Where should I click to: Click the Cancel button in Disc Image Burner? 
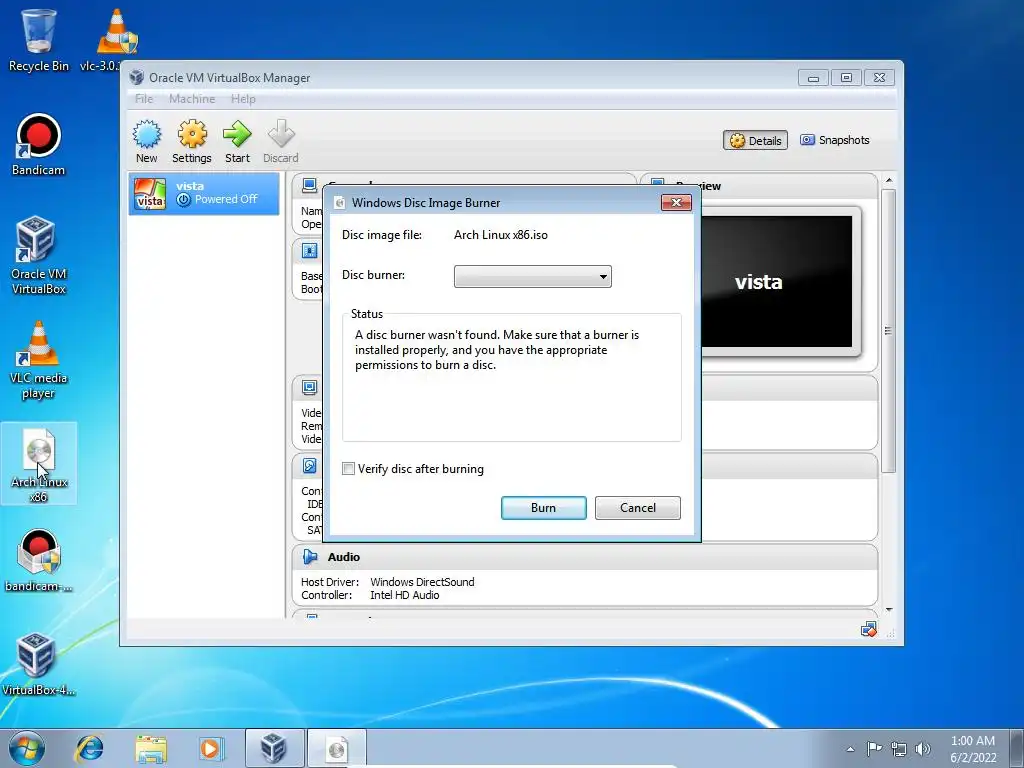[637, 508]
